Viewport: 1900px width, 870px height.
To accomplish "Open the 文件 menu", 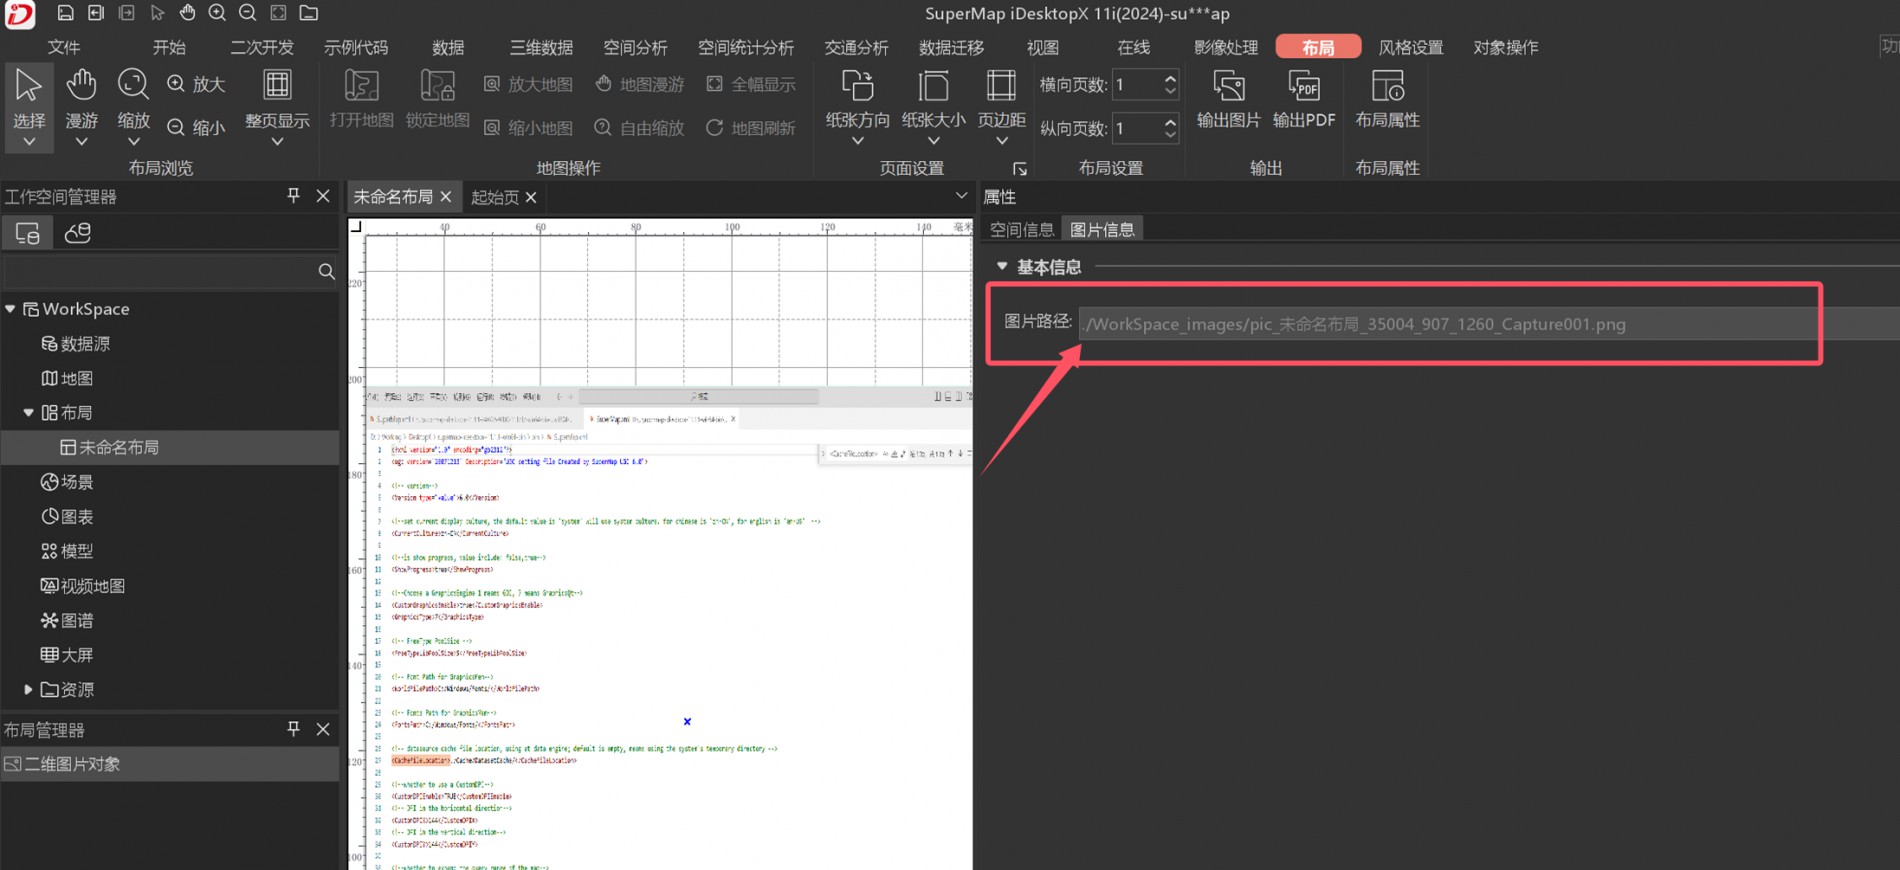I will pyautogui.click(x=64, y=47).
